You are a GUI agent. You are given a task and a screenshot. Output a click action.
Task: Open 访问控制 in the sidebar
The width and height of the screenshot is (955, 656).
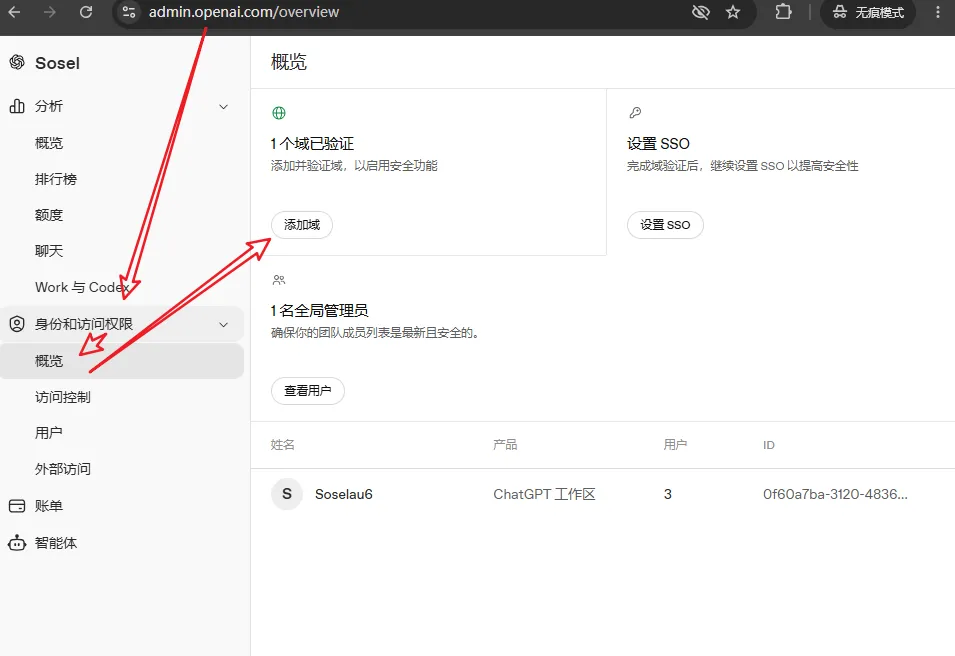[63, 397]
